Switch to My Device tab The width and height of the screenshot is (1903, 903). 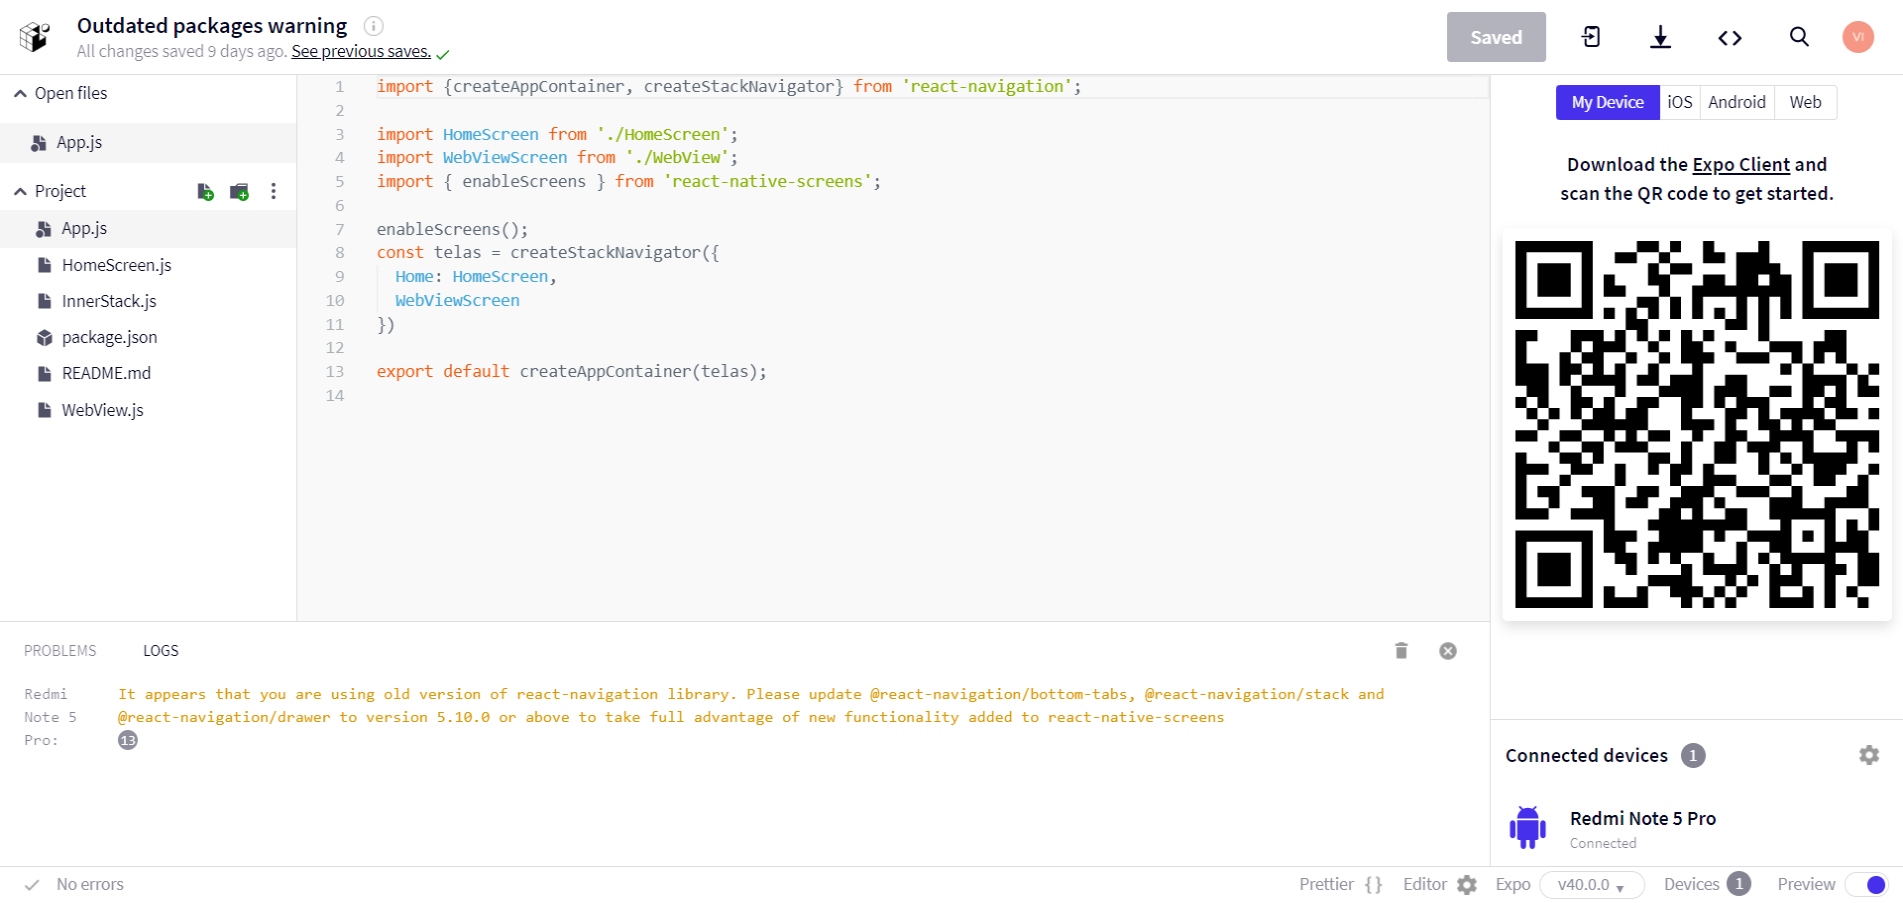pos(1607,102)
